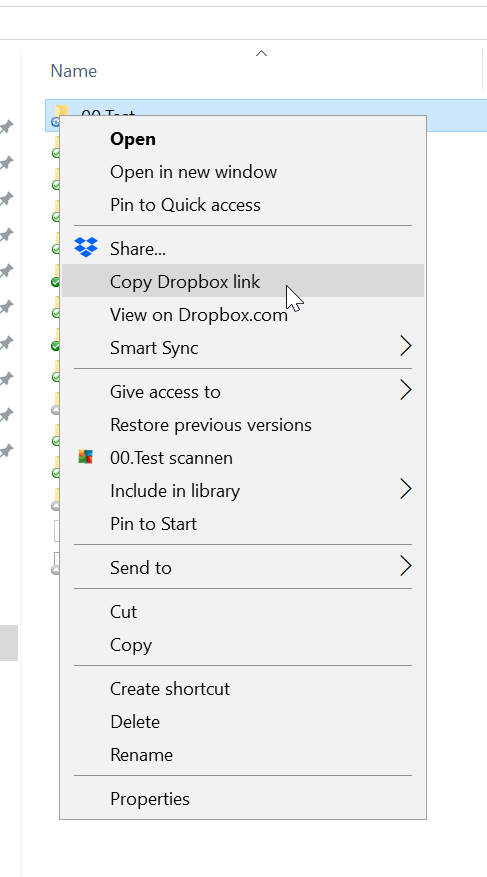Image resolution: width=487 pixels, height=877 pixels.
Task: Select Restore previous versions
Action: 243,425
